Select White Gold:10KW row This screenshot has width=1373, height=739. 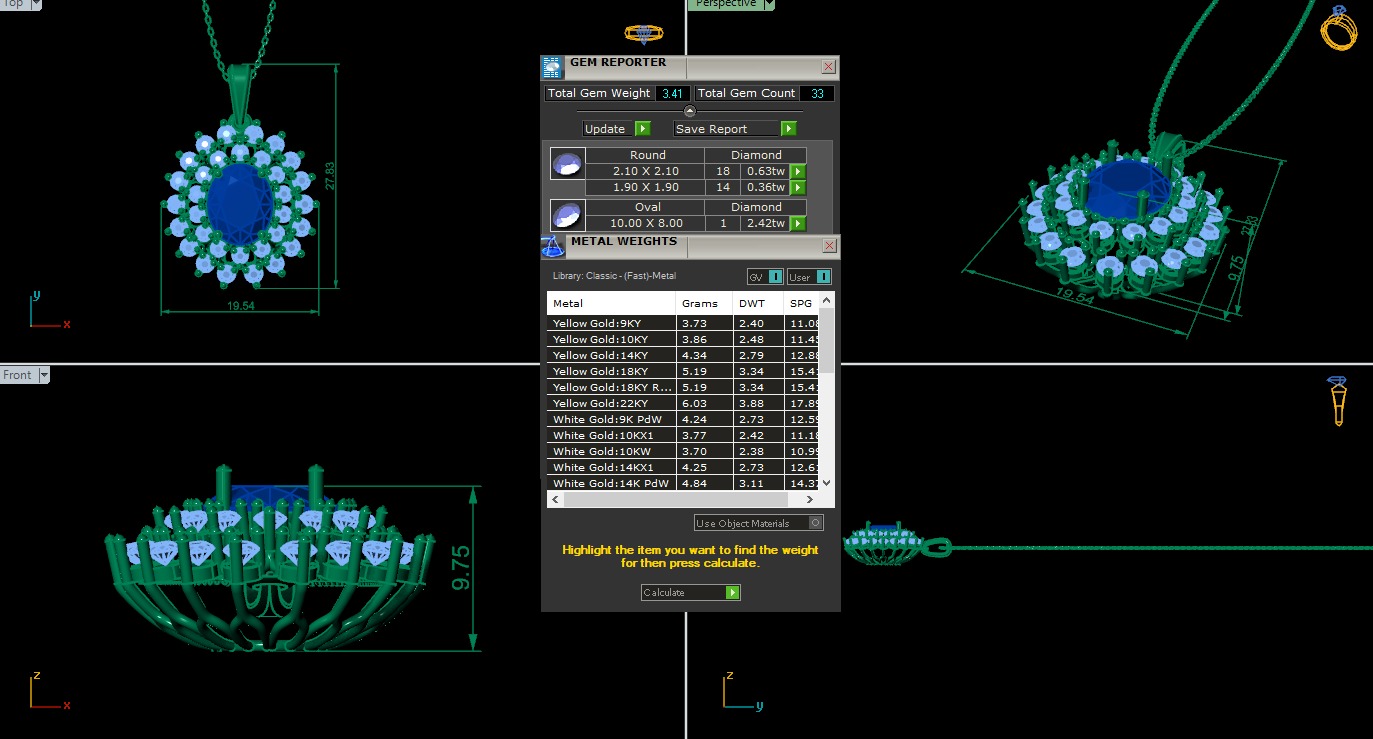coord(684,451)
